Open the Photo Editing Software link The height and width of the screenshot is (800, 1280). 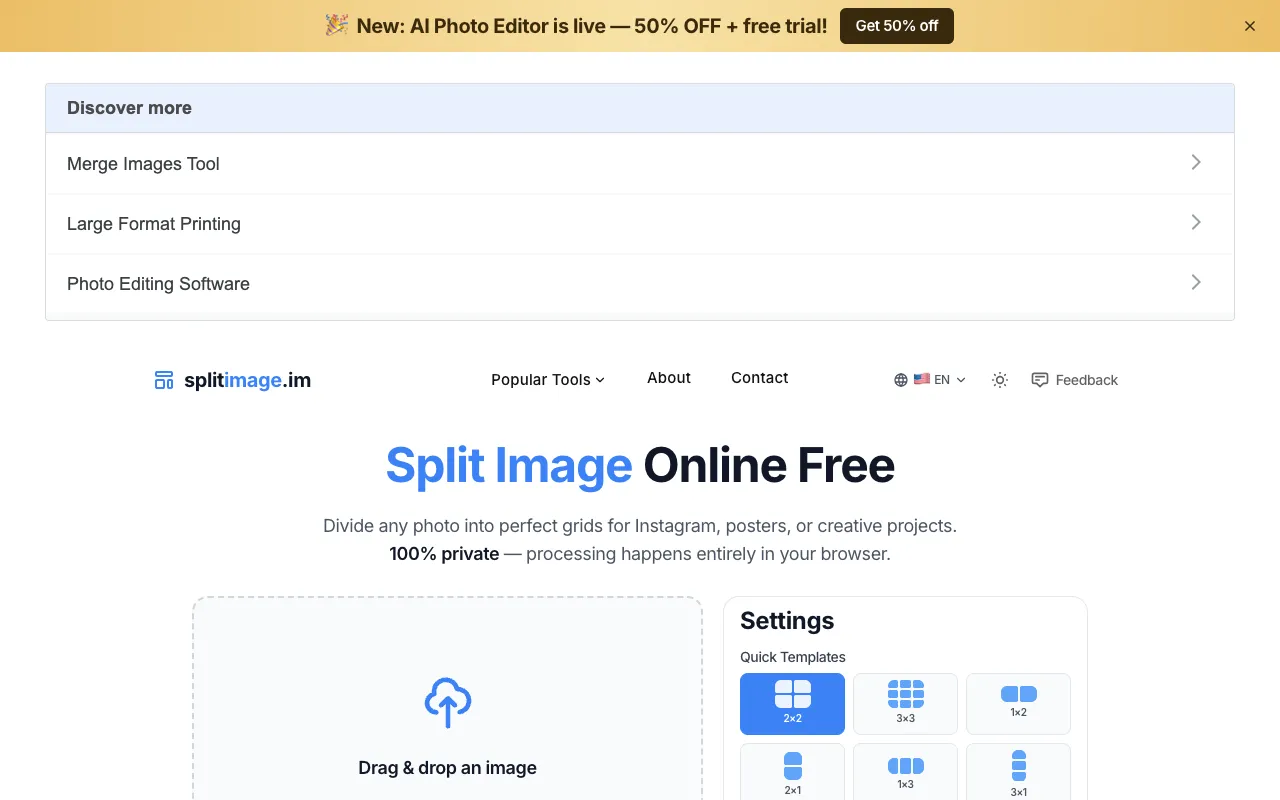point(640,284)
